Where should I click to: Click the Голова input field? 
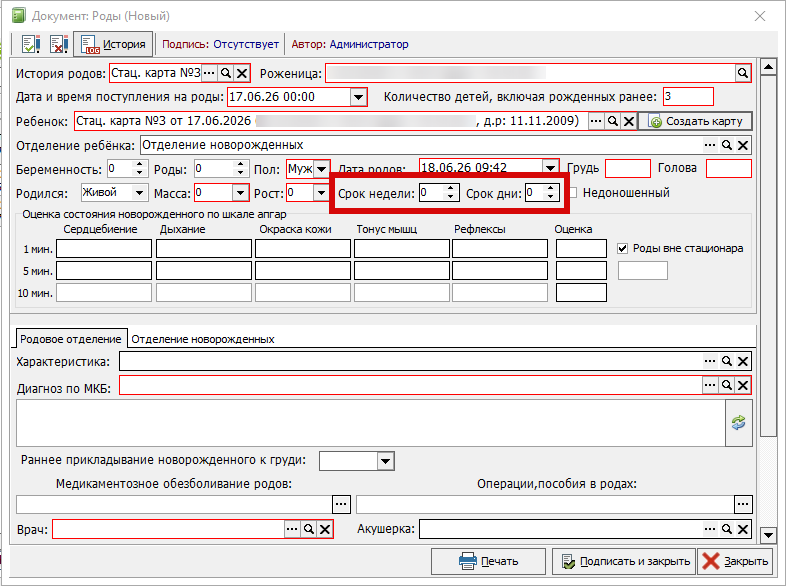point(729,168)
